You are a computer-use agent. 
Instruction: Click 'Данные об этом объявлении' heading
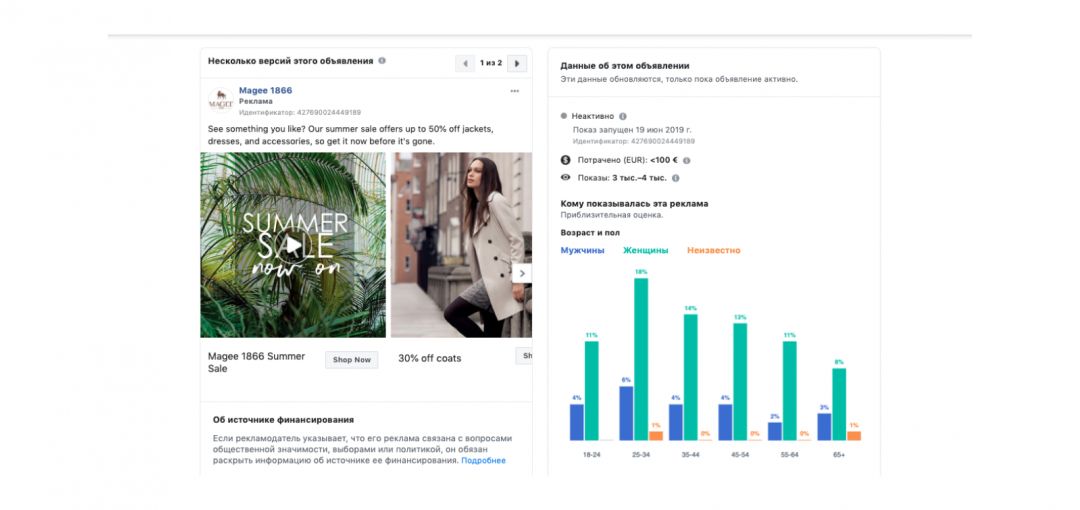pyautogui.click(x=625, y=66)
